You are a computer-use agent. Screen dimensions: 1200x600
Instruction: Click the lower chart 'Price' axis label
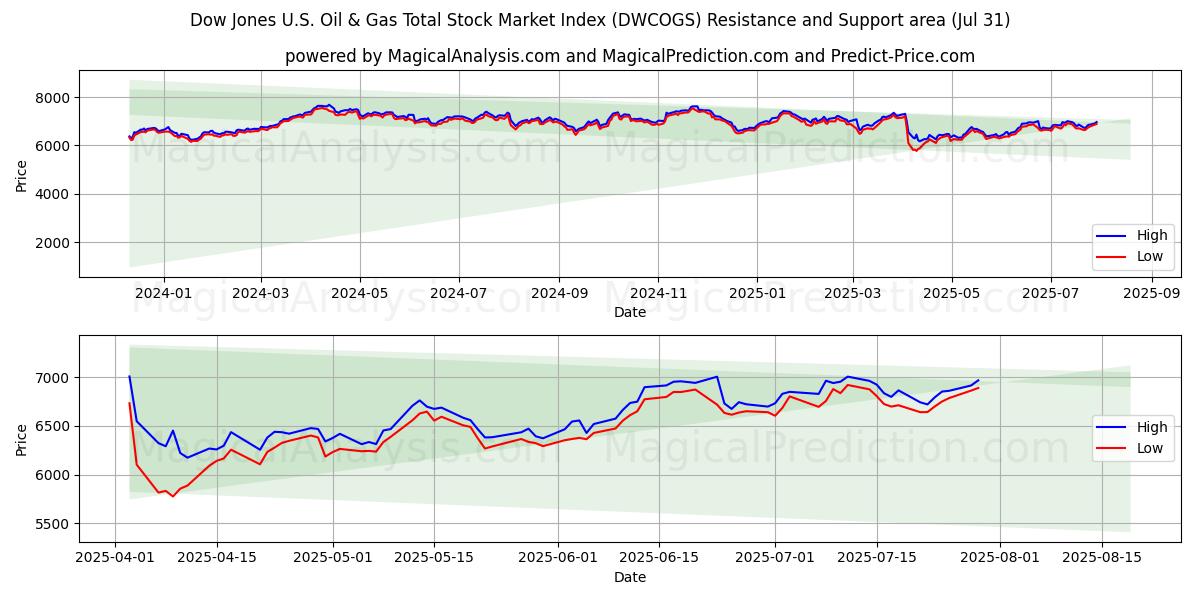tap(22, 439)
